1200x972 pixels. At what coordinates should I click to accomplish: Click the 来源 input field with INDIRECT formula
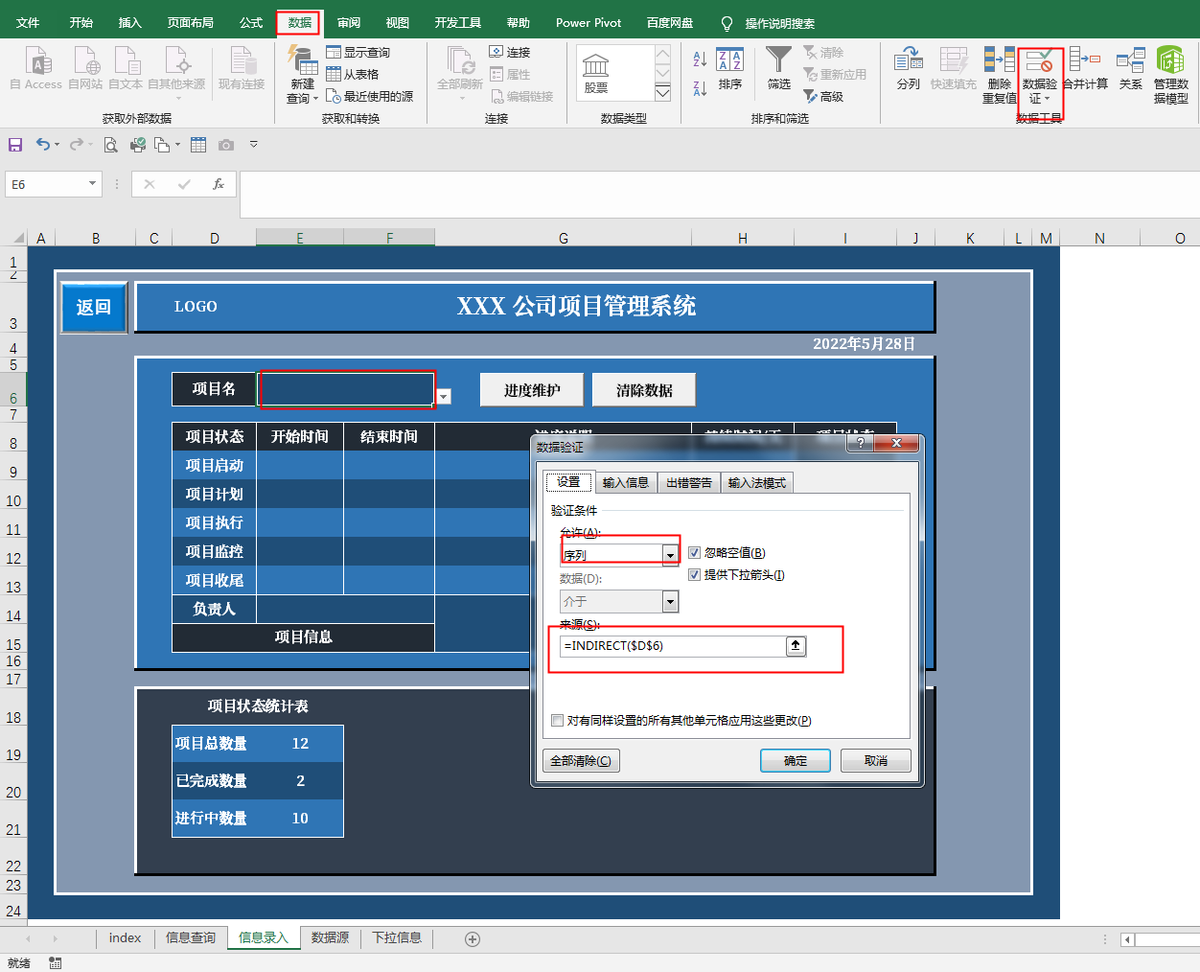[x=673, y=646]
